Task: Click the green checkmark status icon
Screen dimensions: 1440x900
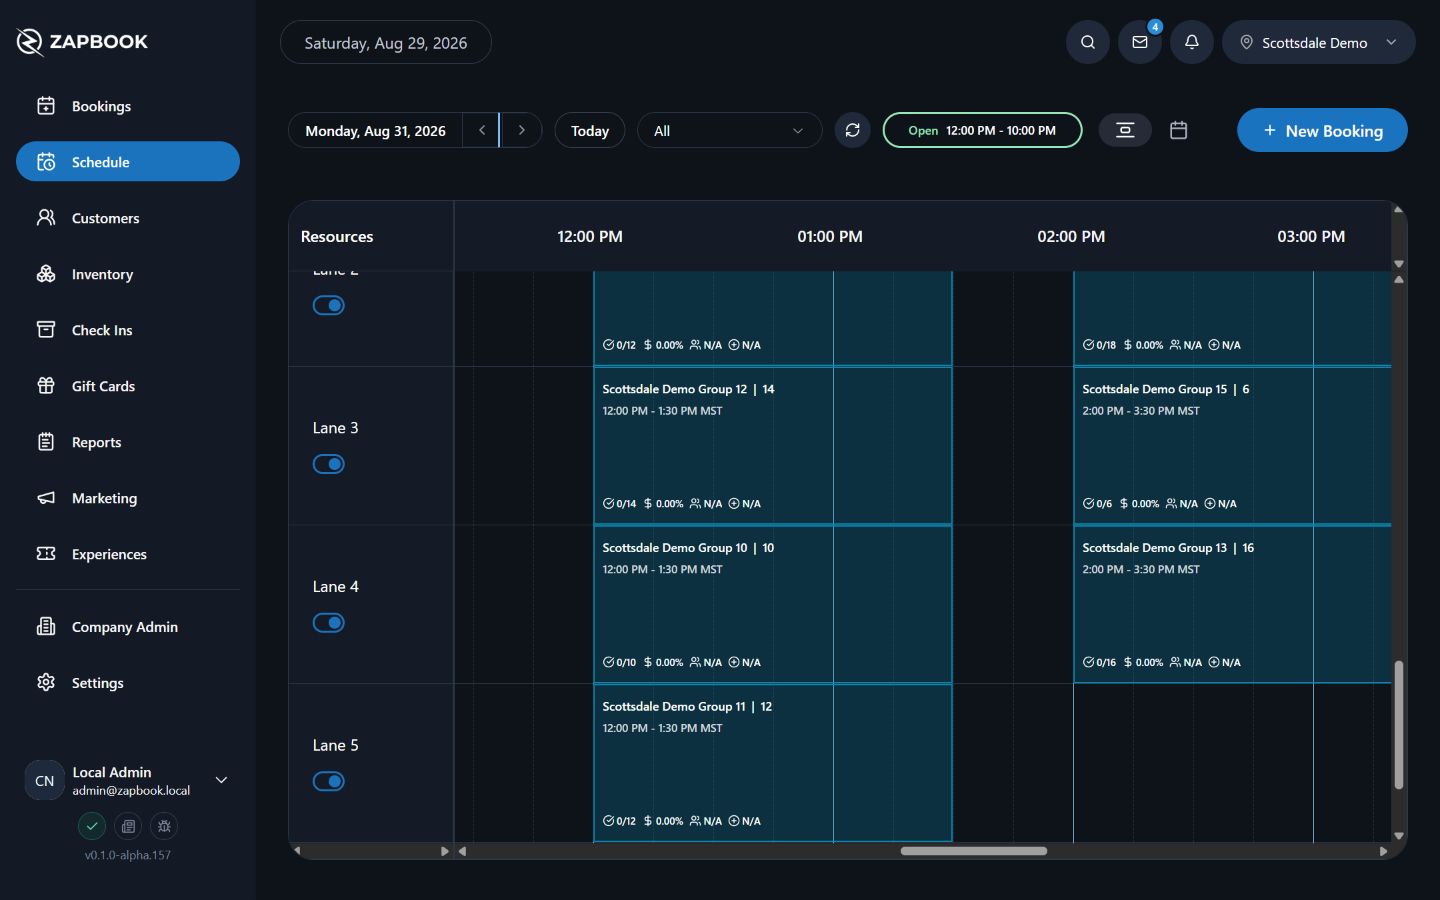Action: coord(92,826)
